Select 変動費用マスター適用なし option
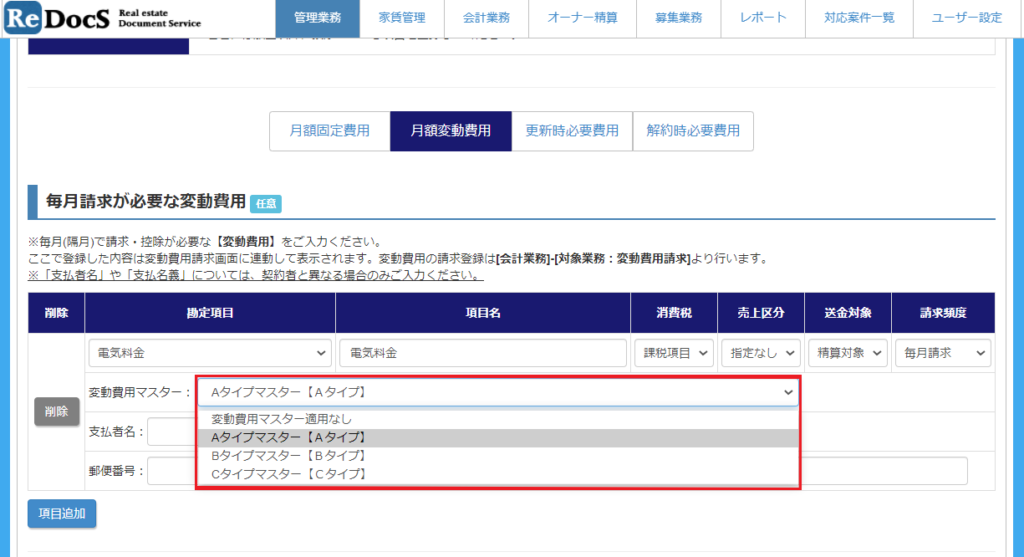Image resolution: width=1024 pixels, height=557 pixels. pos(281,419)
